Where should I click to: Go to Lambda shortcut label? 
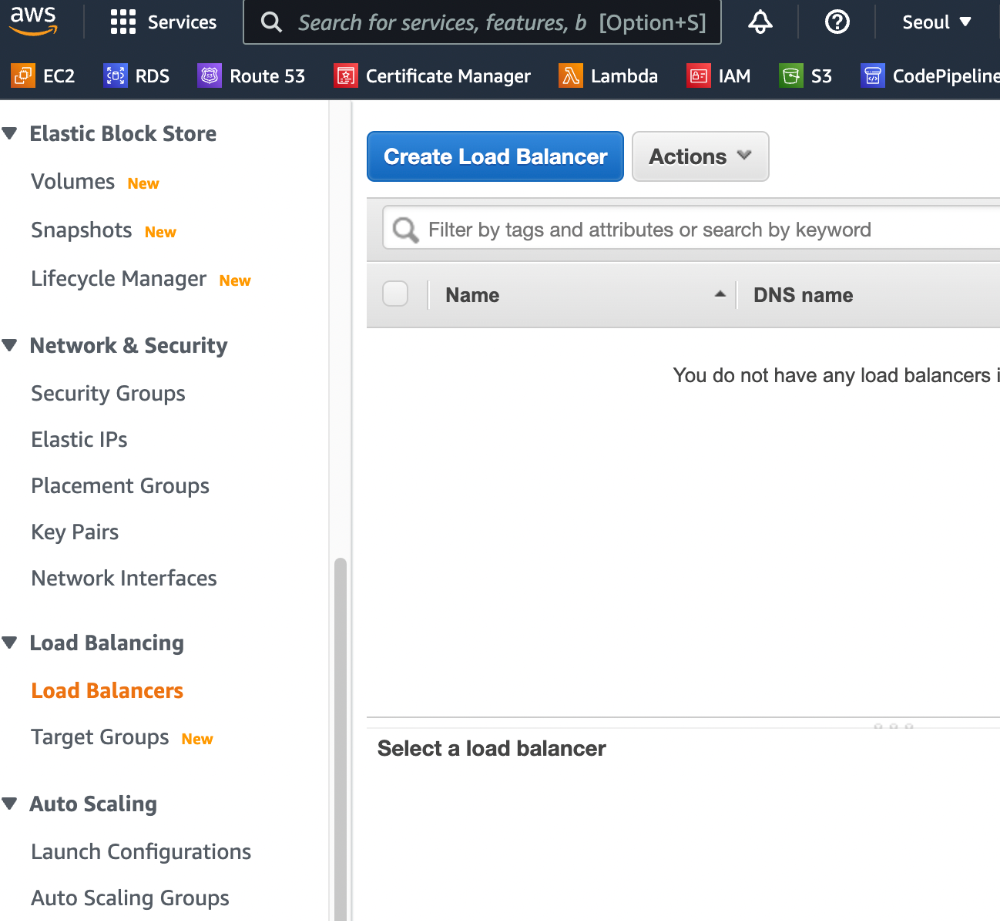click(x=624, y=76)
